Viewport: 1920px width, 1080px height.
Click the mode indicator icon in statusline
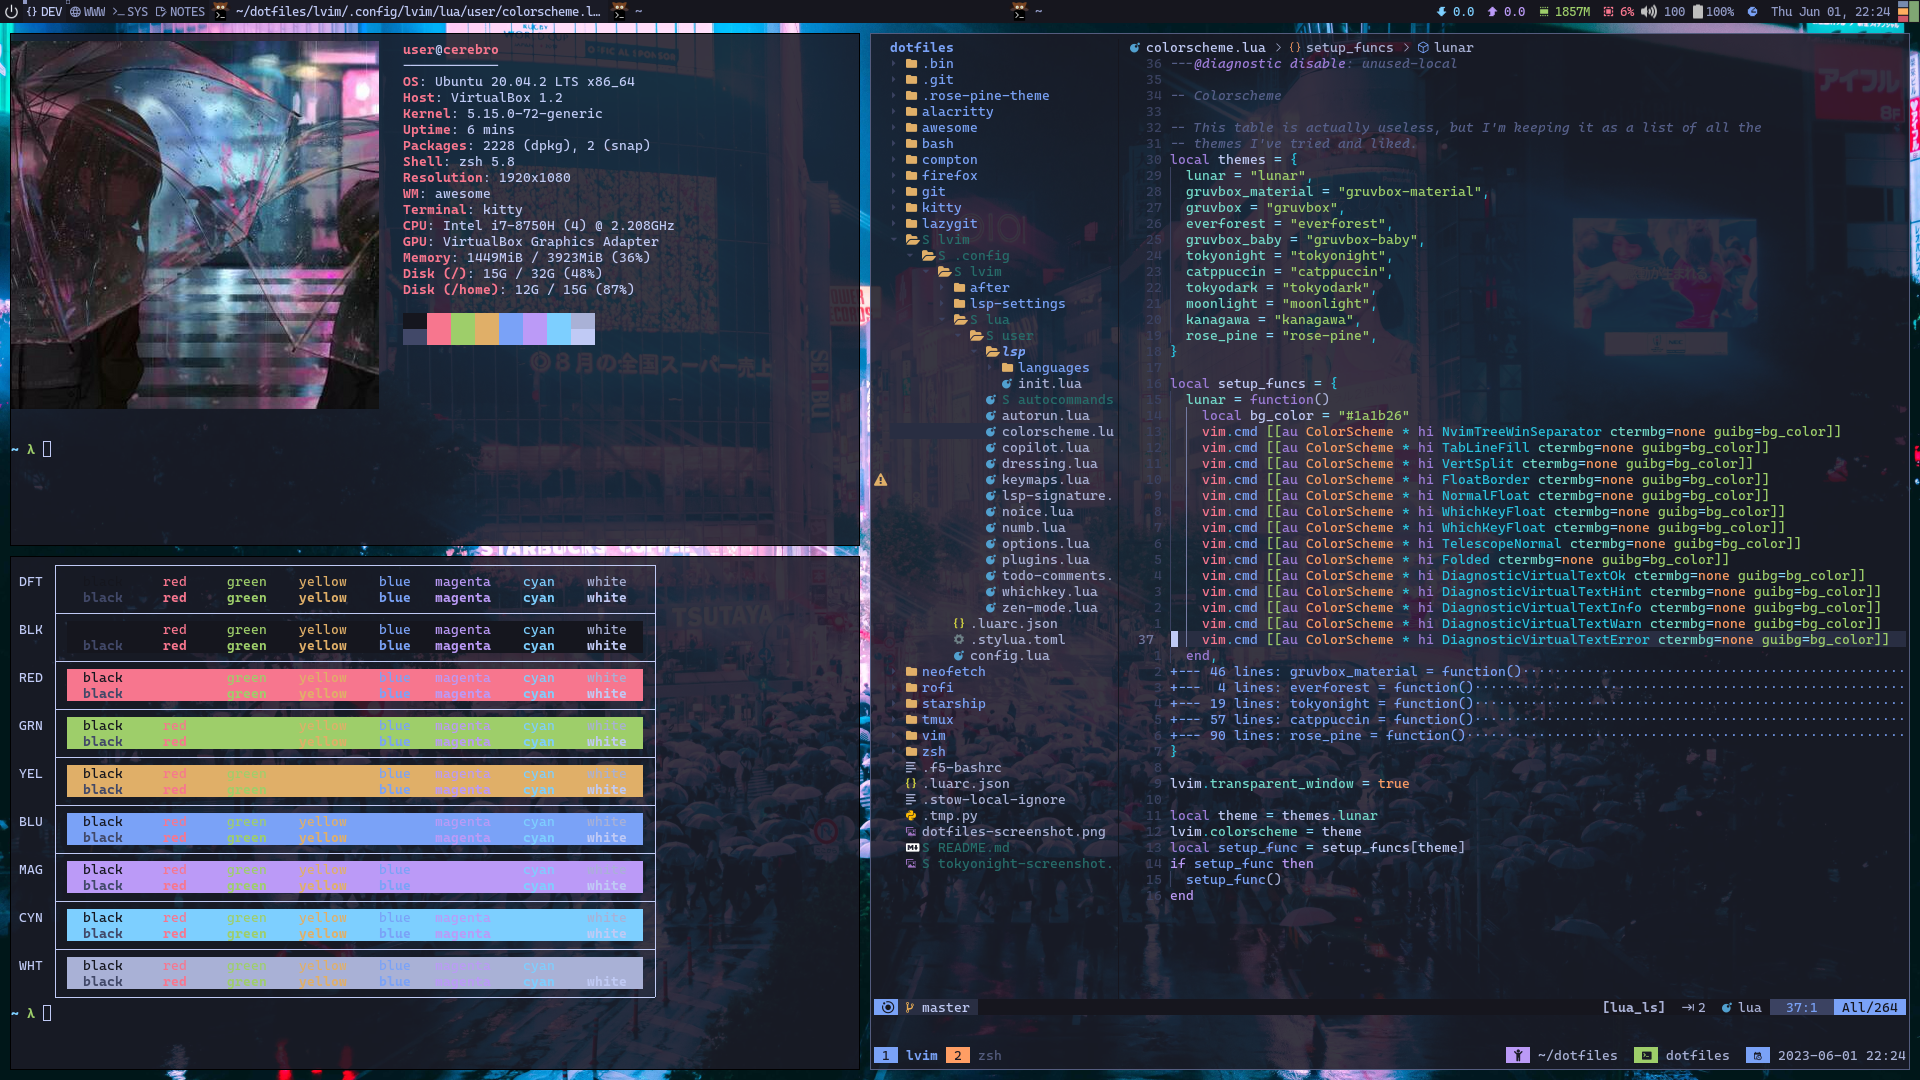887,1008
